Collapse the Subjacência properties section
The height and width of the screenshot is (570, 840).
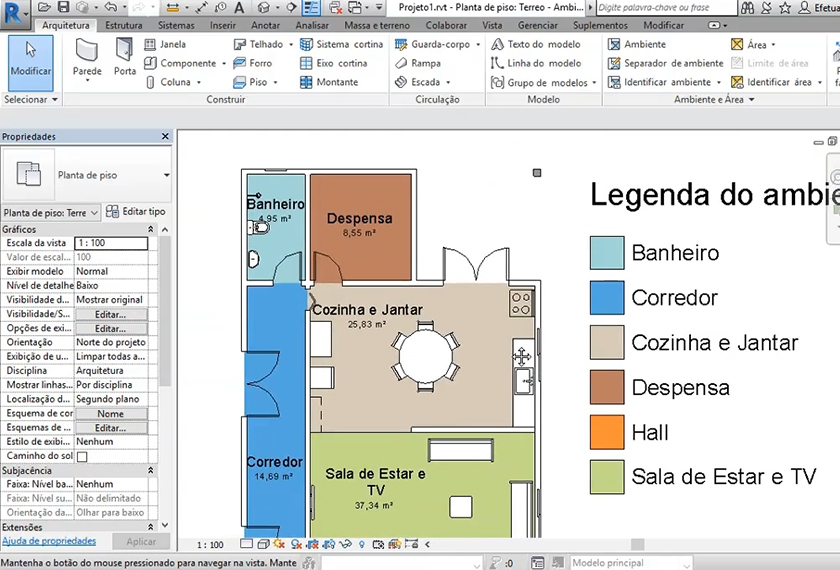click(150, 470)
